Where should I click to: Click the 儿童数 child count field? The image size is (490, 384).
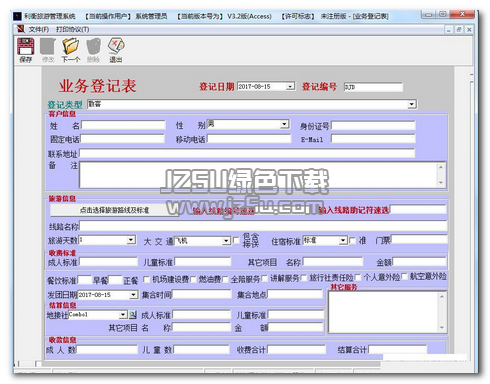(x=201, y=349)
